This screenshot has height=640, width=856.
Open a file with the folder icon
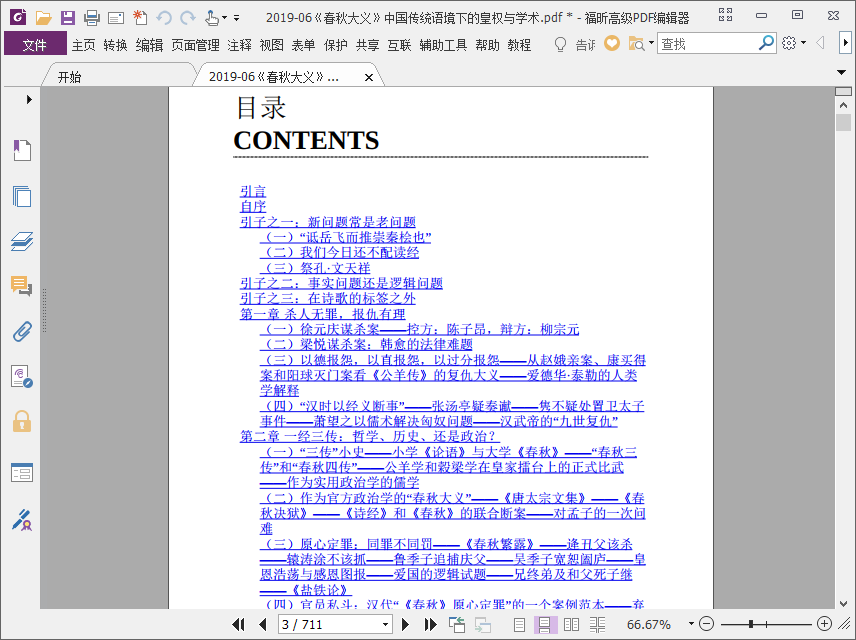(43, 17)
